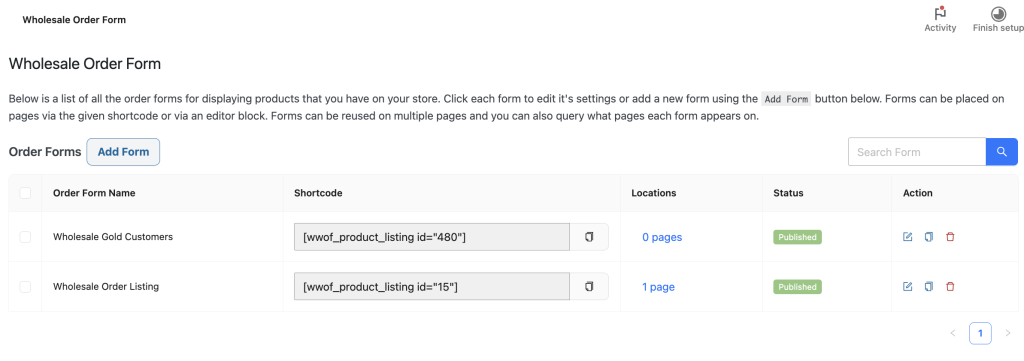Open the 1 page locations link
This screenshot has width=1024, height=361.
click(x=658, y=287)
